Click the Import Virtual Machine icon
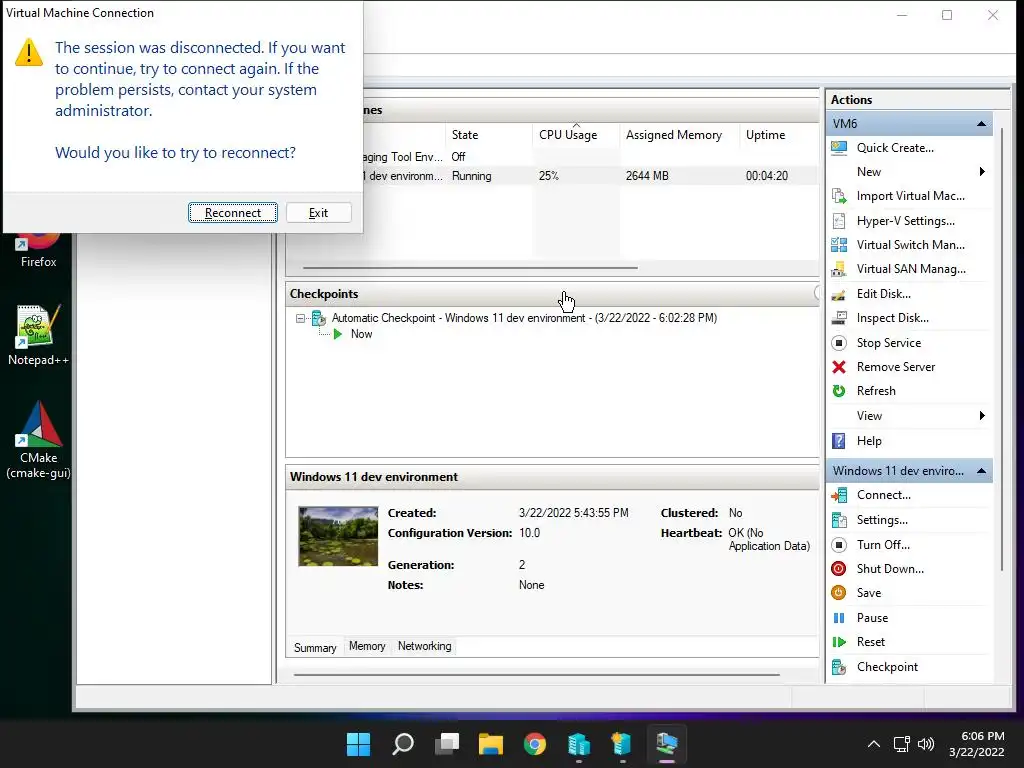This screenshot has width=1024, height=768. pos(839,196)
